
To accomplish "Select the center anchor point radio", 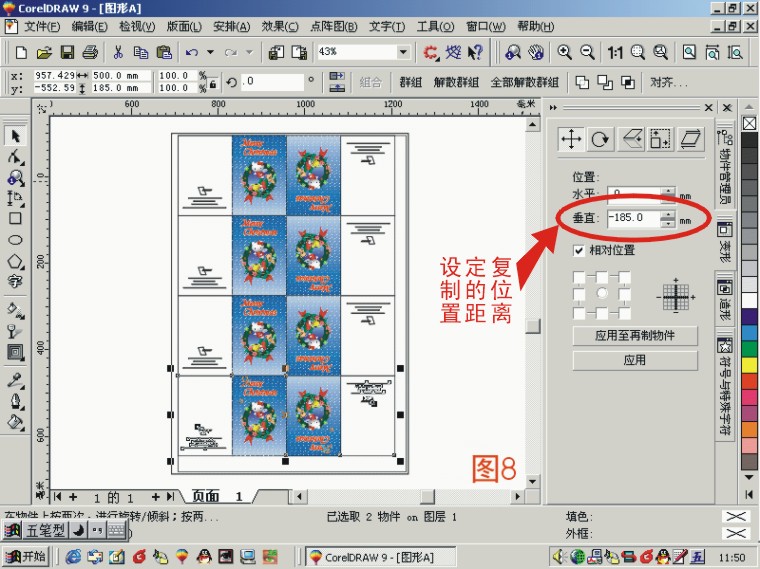I will 602,293.
